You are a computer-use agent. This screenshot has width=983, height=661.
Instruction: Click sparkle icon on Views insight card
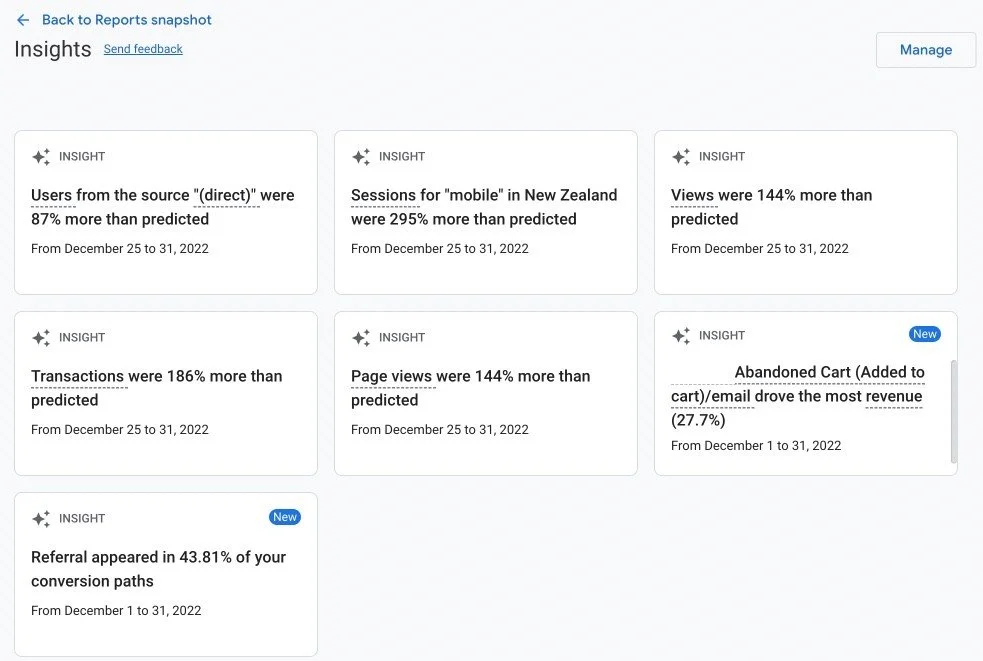pyautogui.click(x=681, y=157)
